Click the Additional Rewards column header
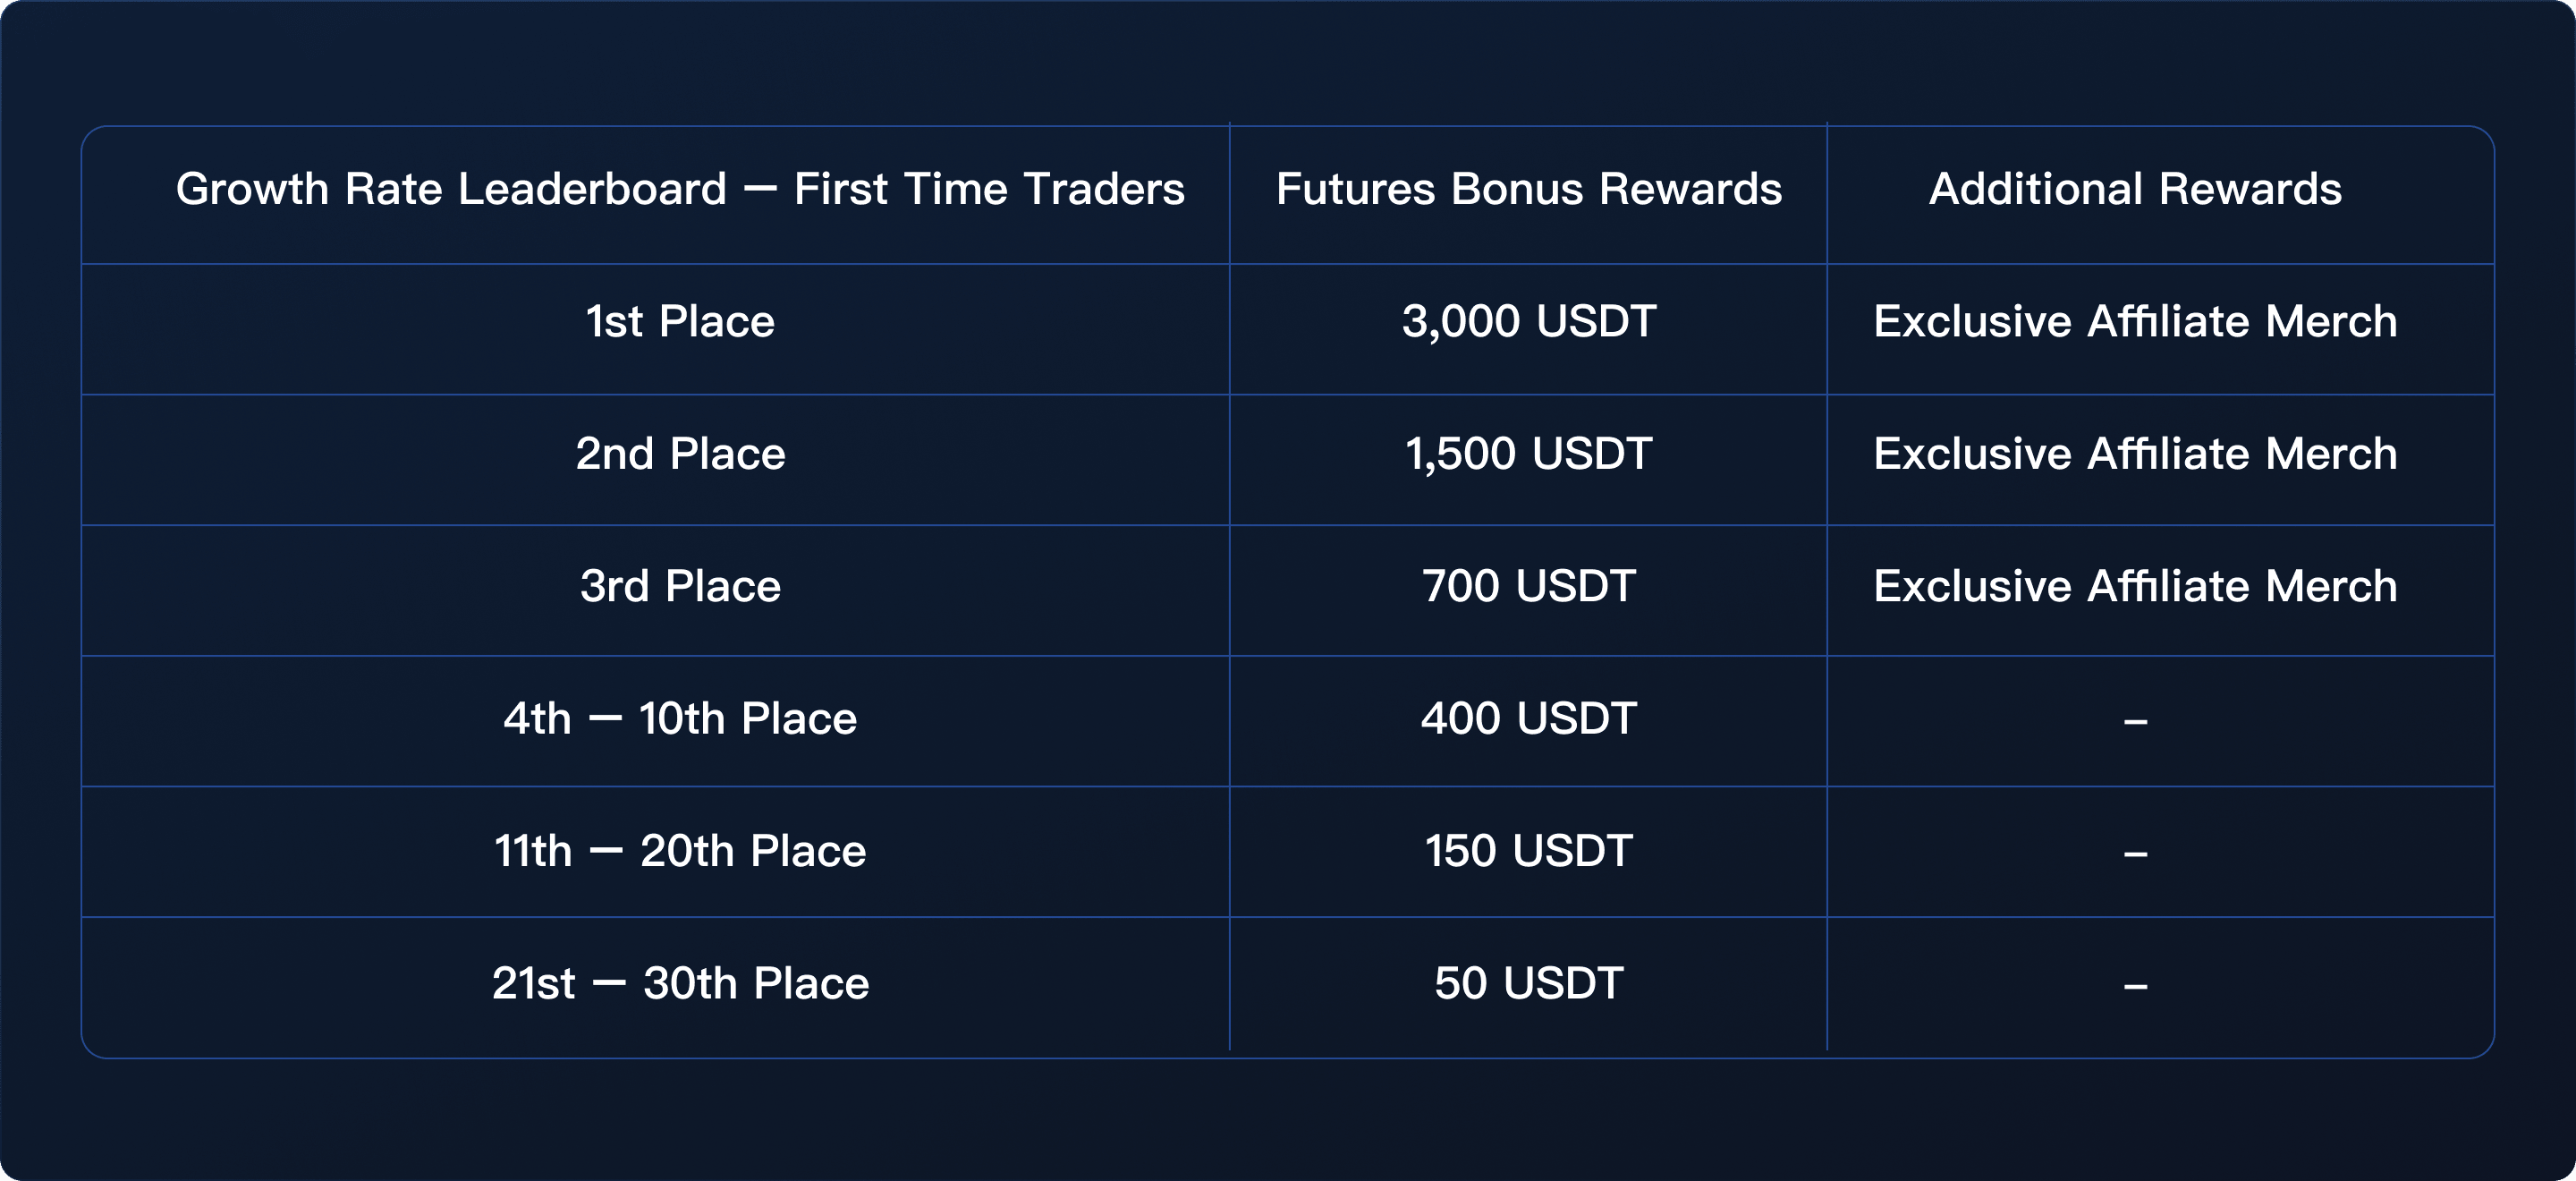 pyautogui.click(x=2135, y=189)
